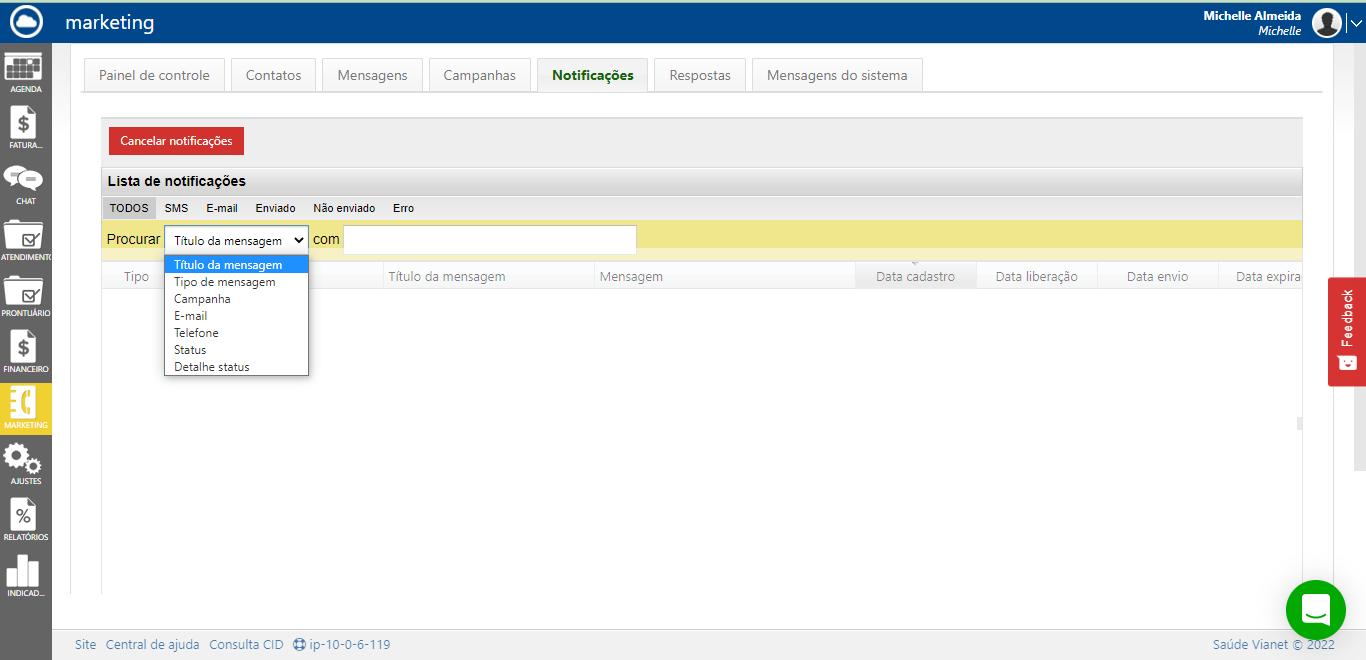Sort by Data cadastro column
This screenshot has width=1366, height=660.
pyautogui.click(x=915, y=276)
